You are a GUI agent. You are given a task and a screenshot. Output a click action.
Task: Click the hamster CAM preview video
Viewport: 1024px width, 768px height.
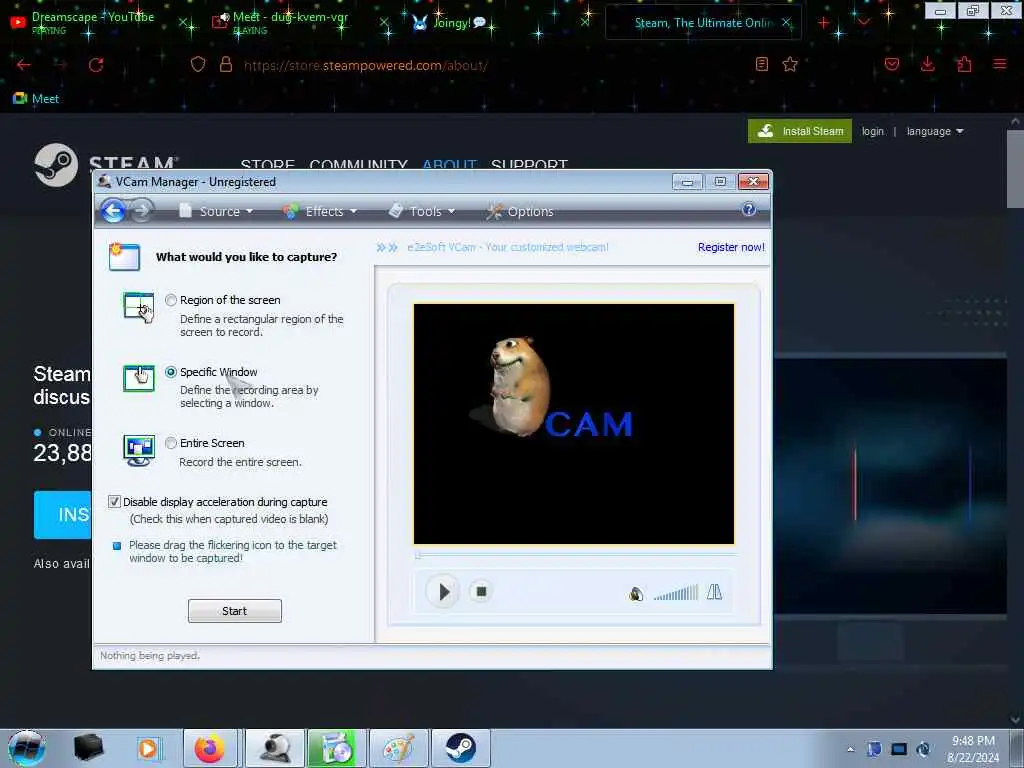[x=573, y=423]
